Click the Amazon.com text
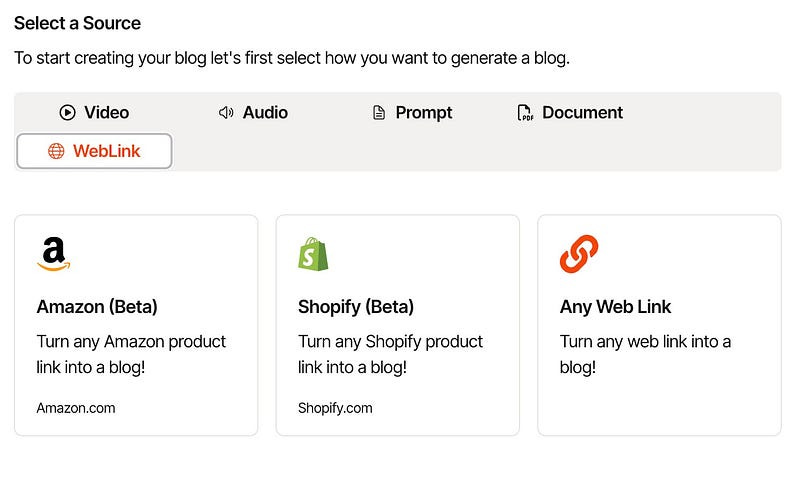Viewport: 800px width, 492px height. click(x=76, y=408)
